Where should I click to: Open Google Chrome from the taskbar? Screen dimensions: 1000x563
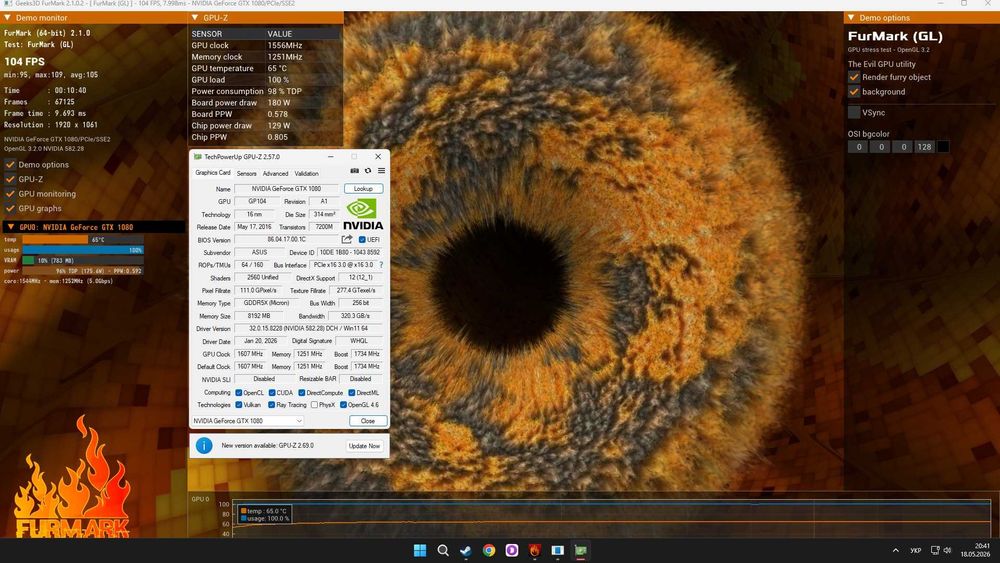(489, 551)
